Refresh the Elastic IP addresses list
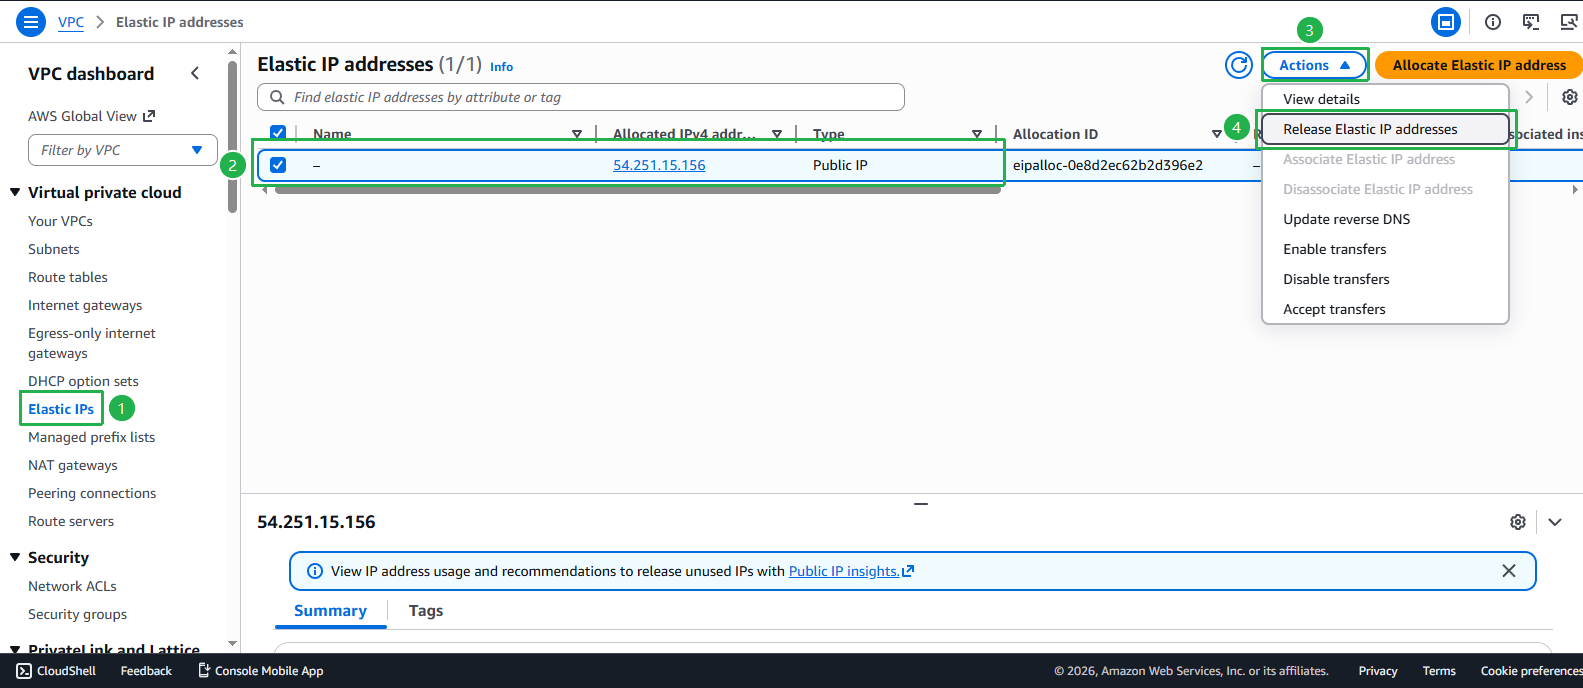This screenshot has height=688, width=1583. [1239, 65]
